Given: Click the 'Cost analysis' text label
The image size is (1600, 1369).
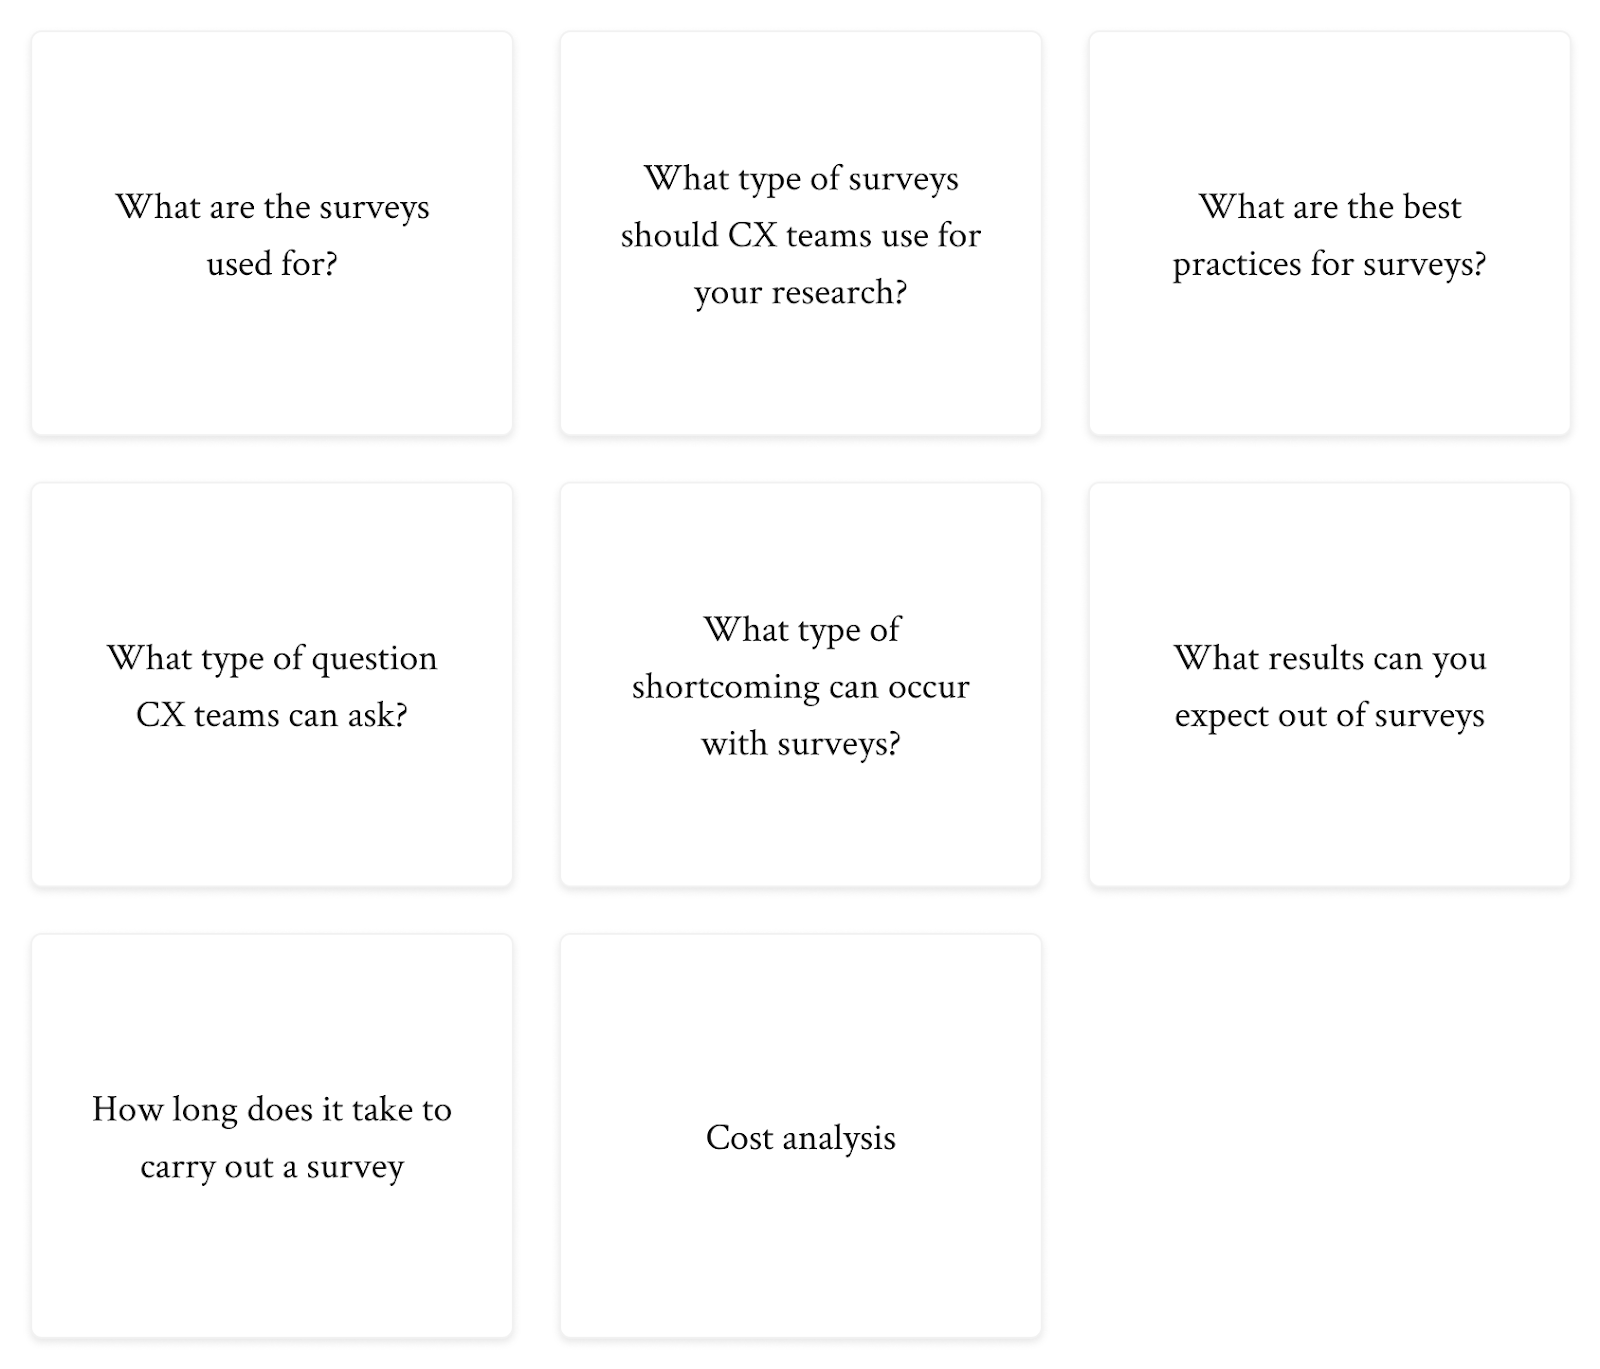Looking at the screenshot, I should click(800, 1138).
